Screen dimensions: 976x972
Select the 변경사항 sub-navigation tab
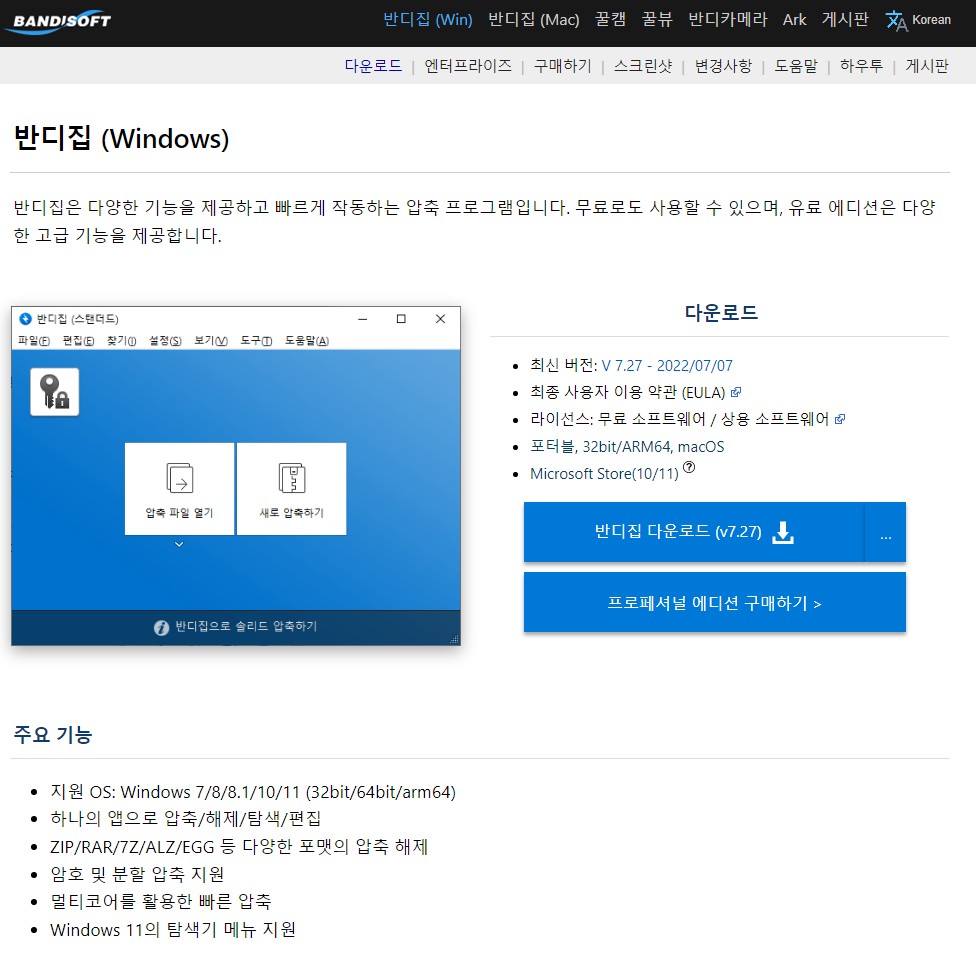[x=723, y=66]
